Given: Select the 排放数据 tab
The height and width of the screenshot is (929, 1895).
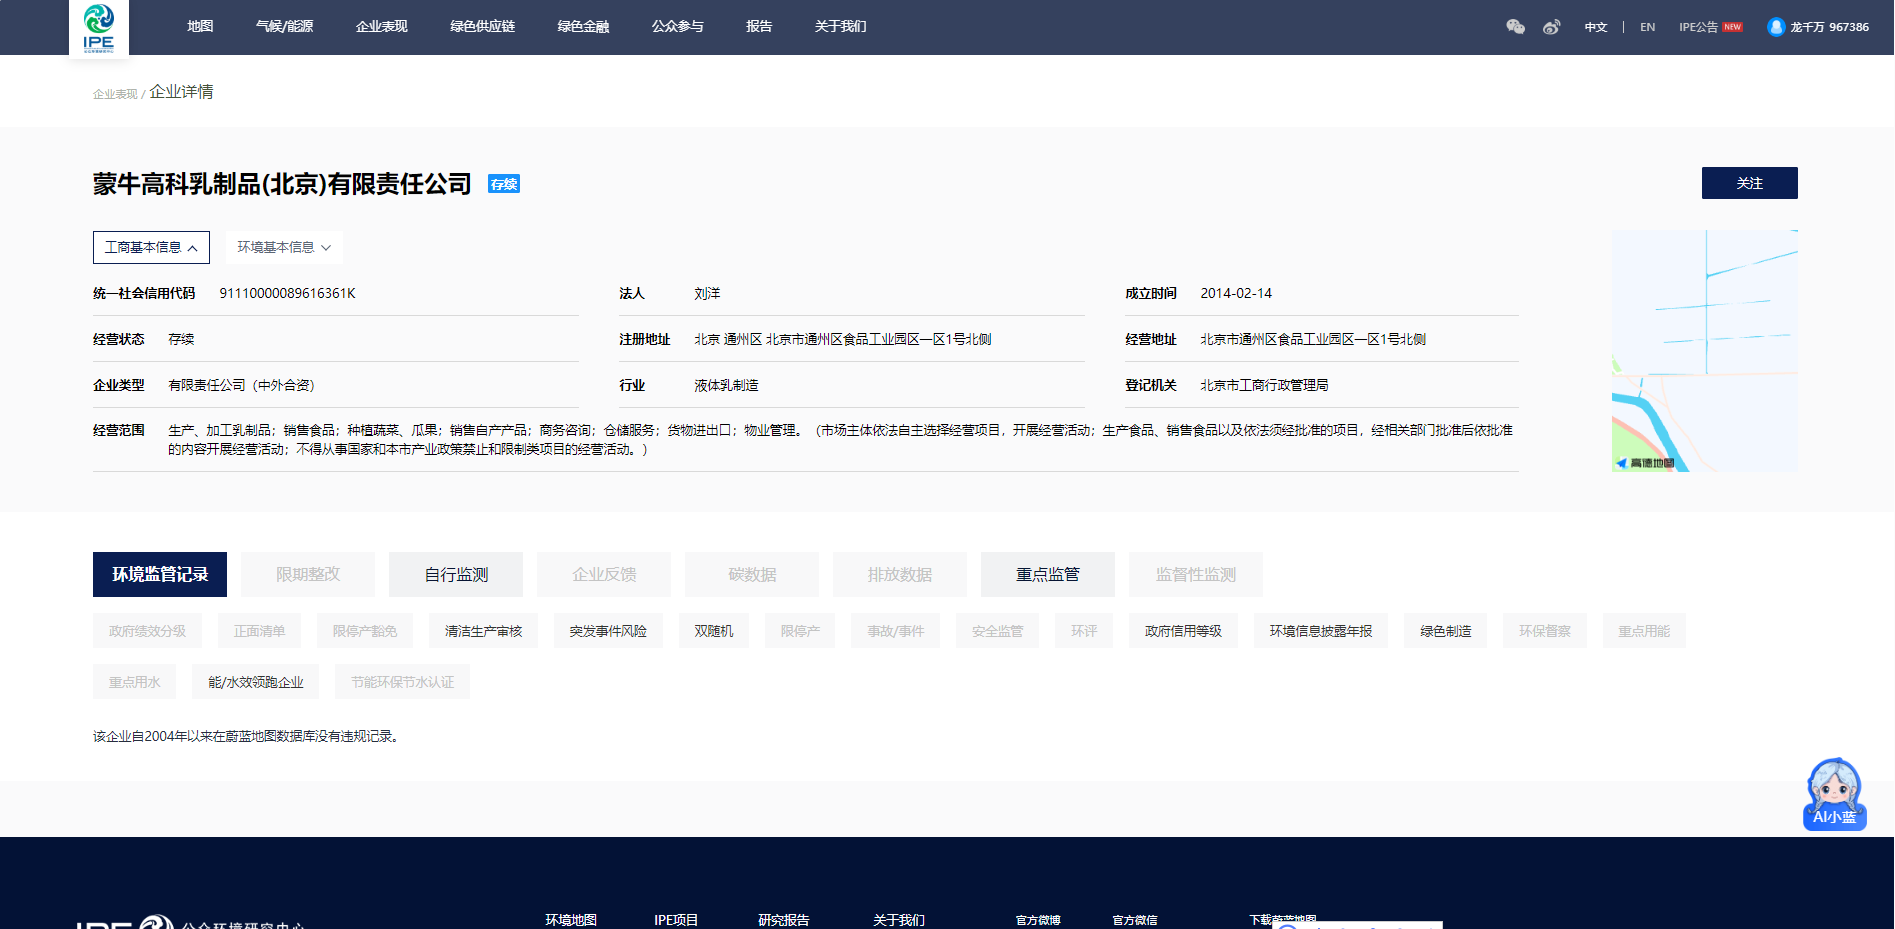Looking at the screenshot, I should coord(900,574).
